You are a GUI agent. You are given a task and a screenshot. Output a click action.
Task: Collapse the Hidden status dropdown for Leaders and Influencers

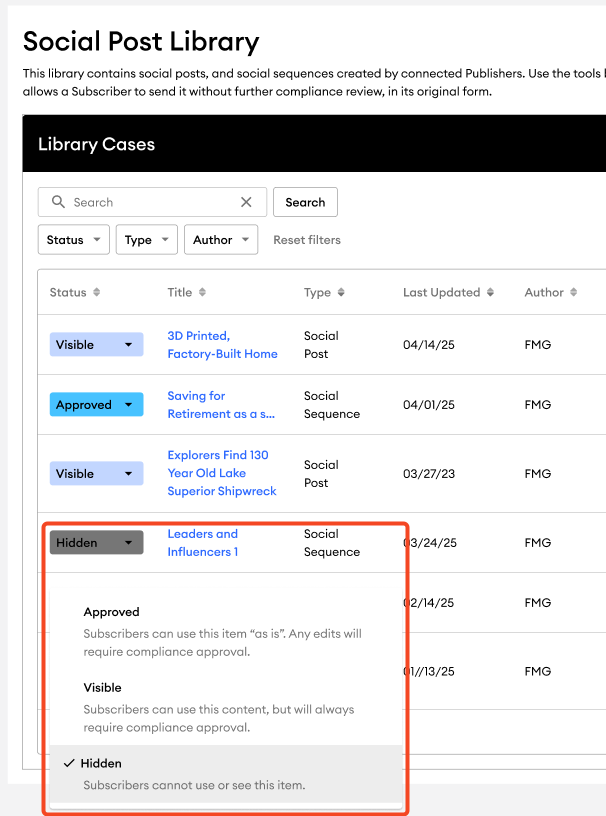pos(96,543)
